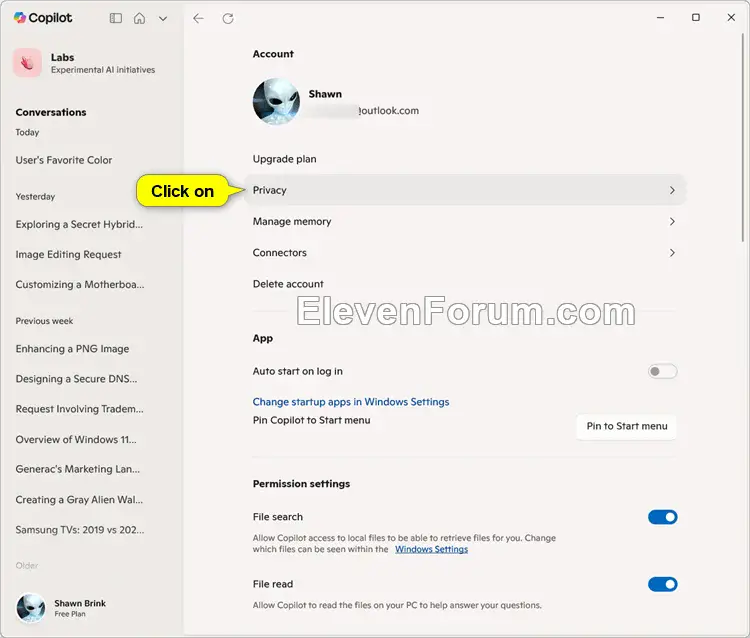The width and height of the screenshot is (750, 638).
Task: Disable the File read toggle
Action: click(x=662, y=584)
